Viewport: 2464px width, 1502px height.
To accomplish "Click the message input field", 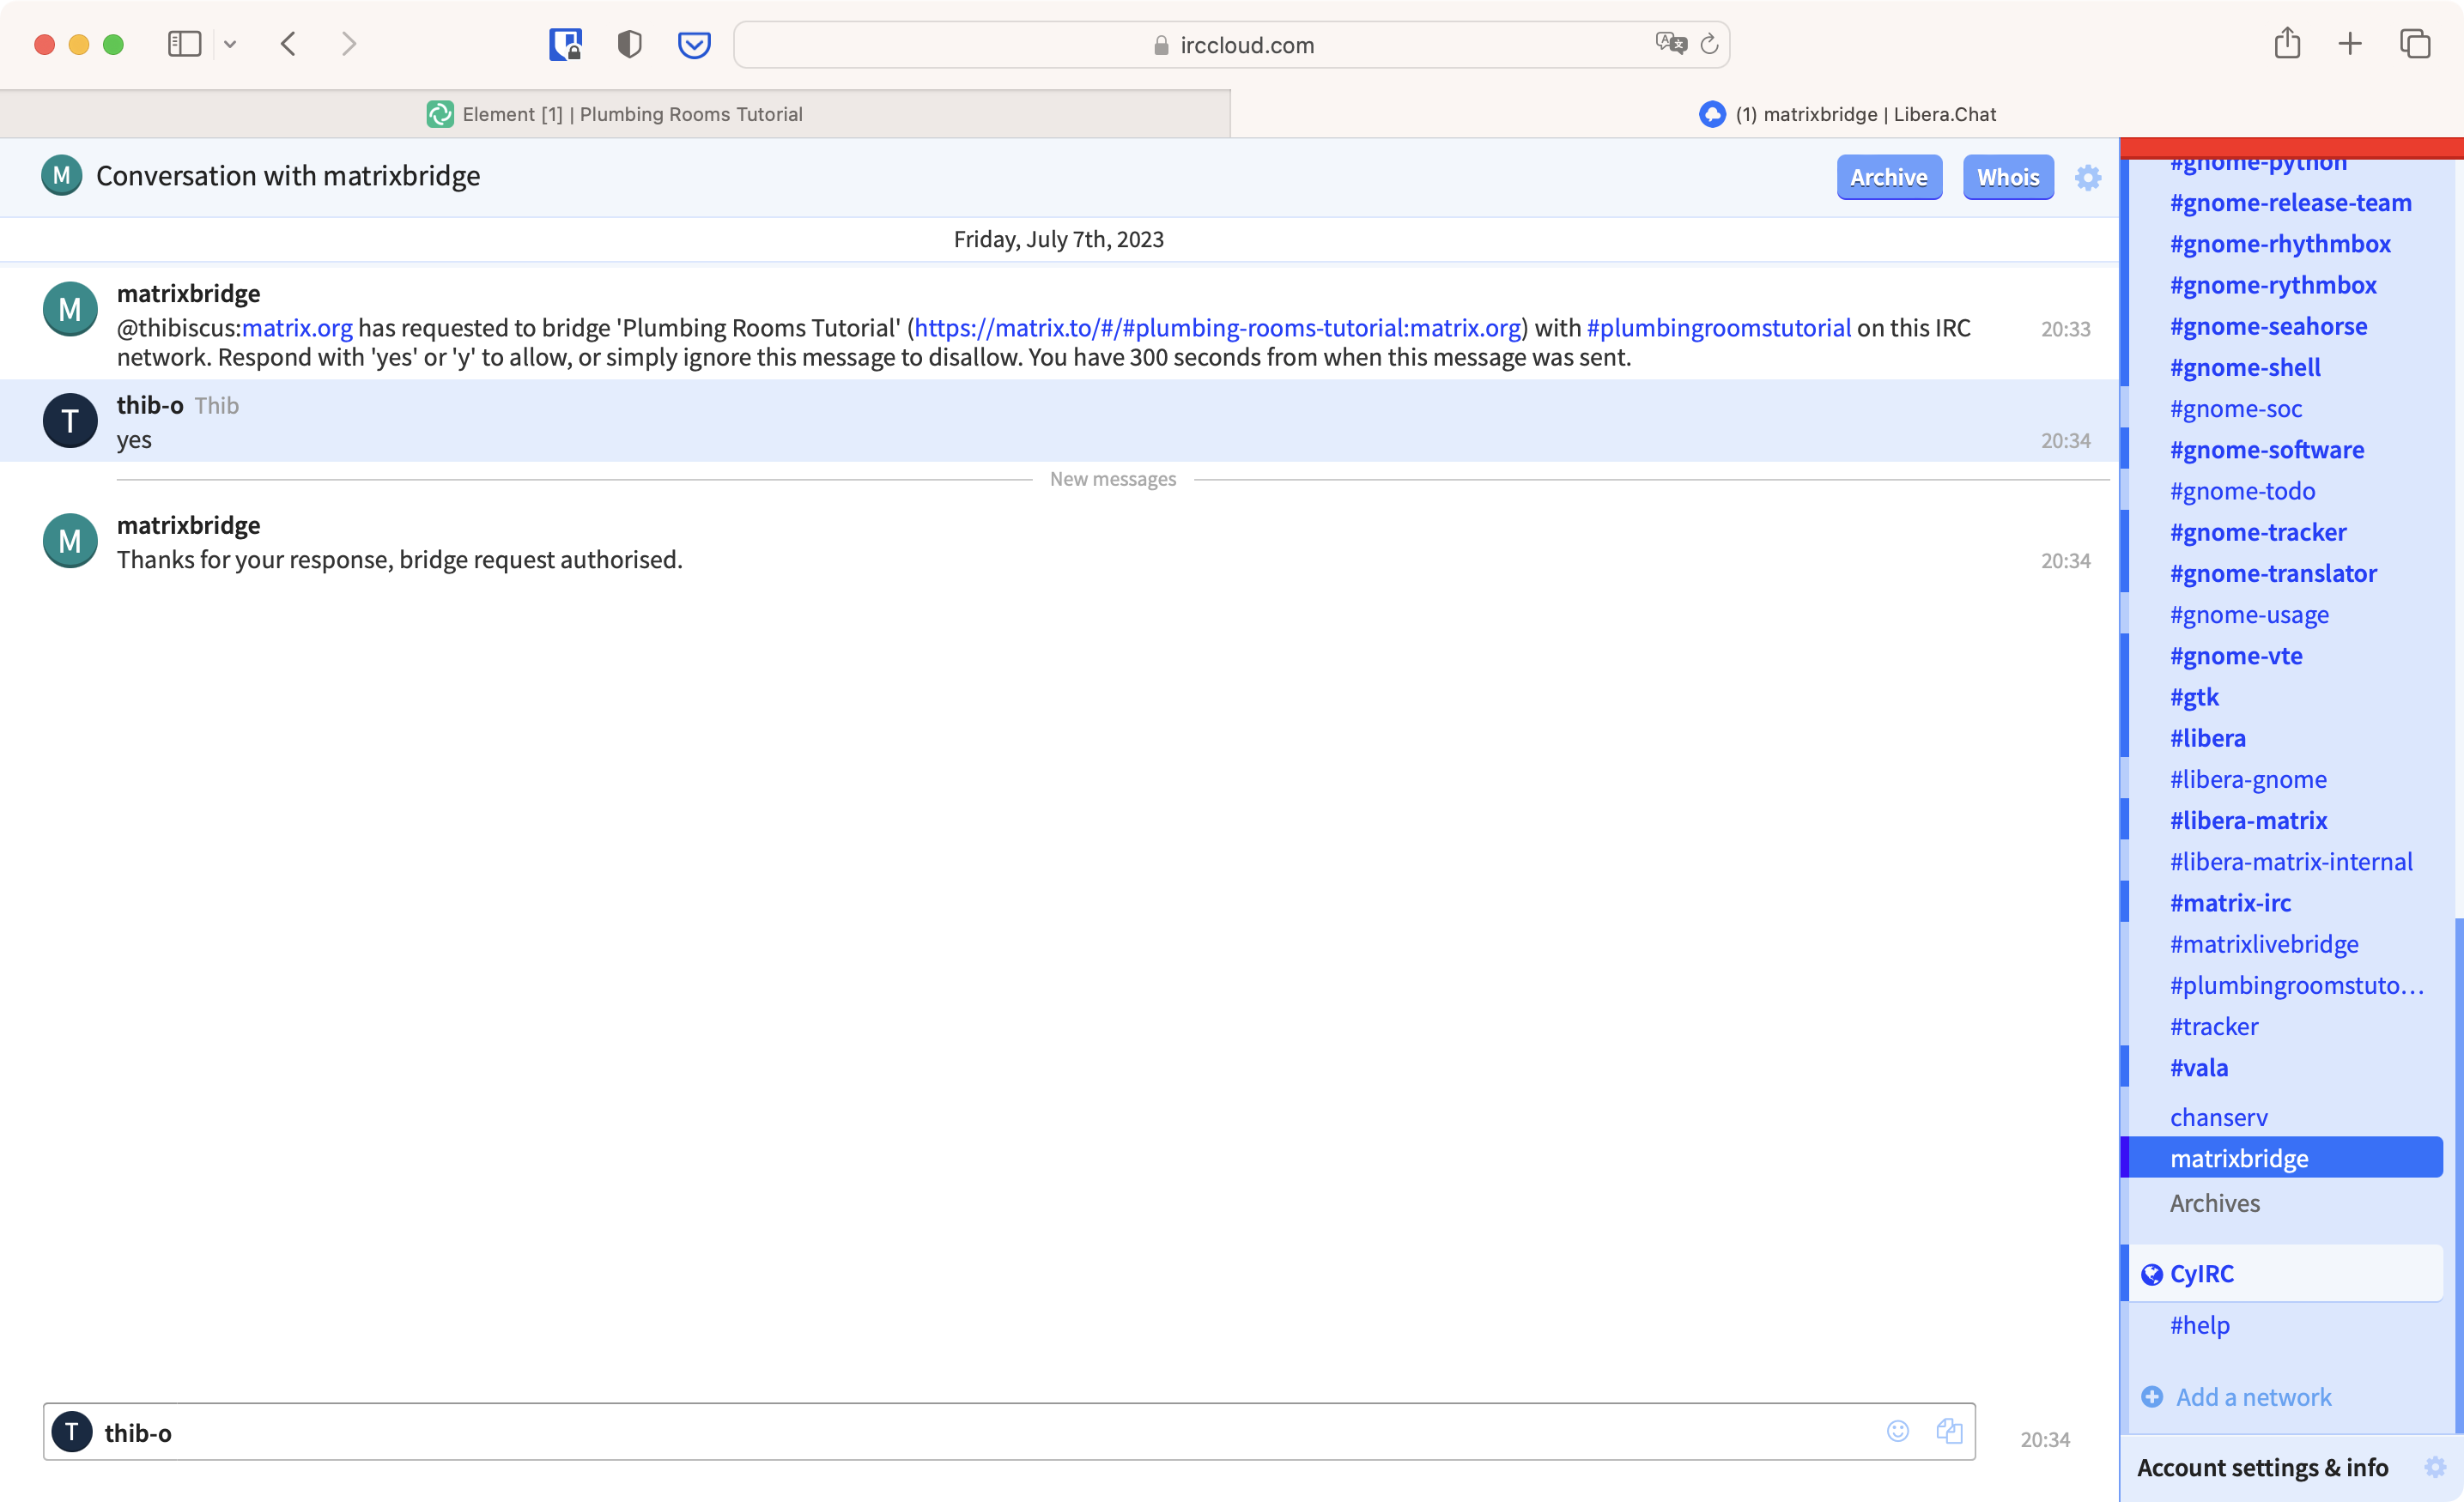I will 1000,1432.
